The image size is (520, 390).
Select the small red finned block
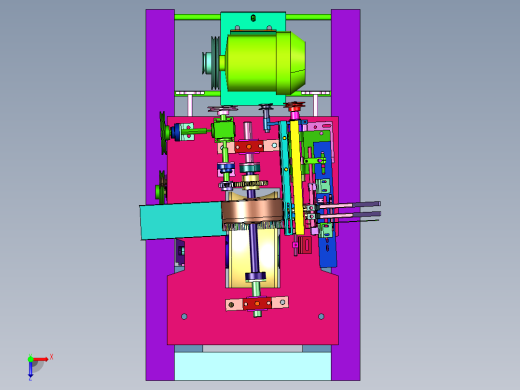point(305,245)
